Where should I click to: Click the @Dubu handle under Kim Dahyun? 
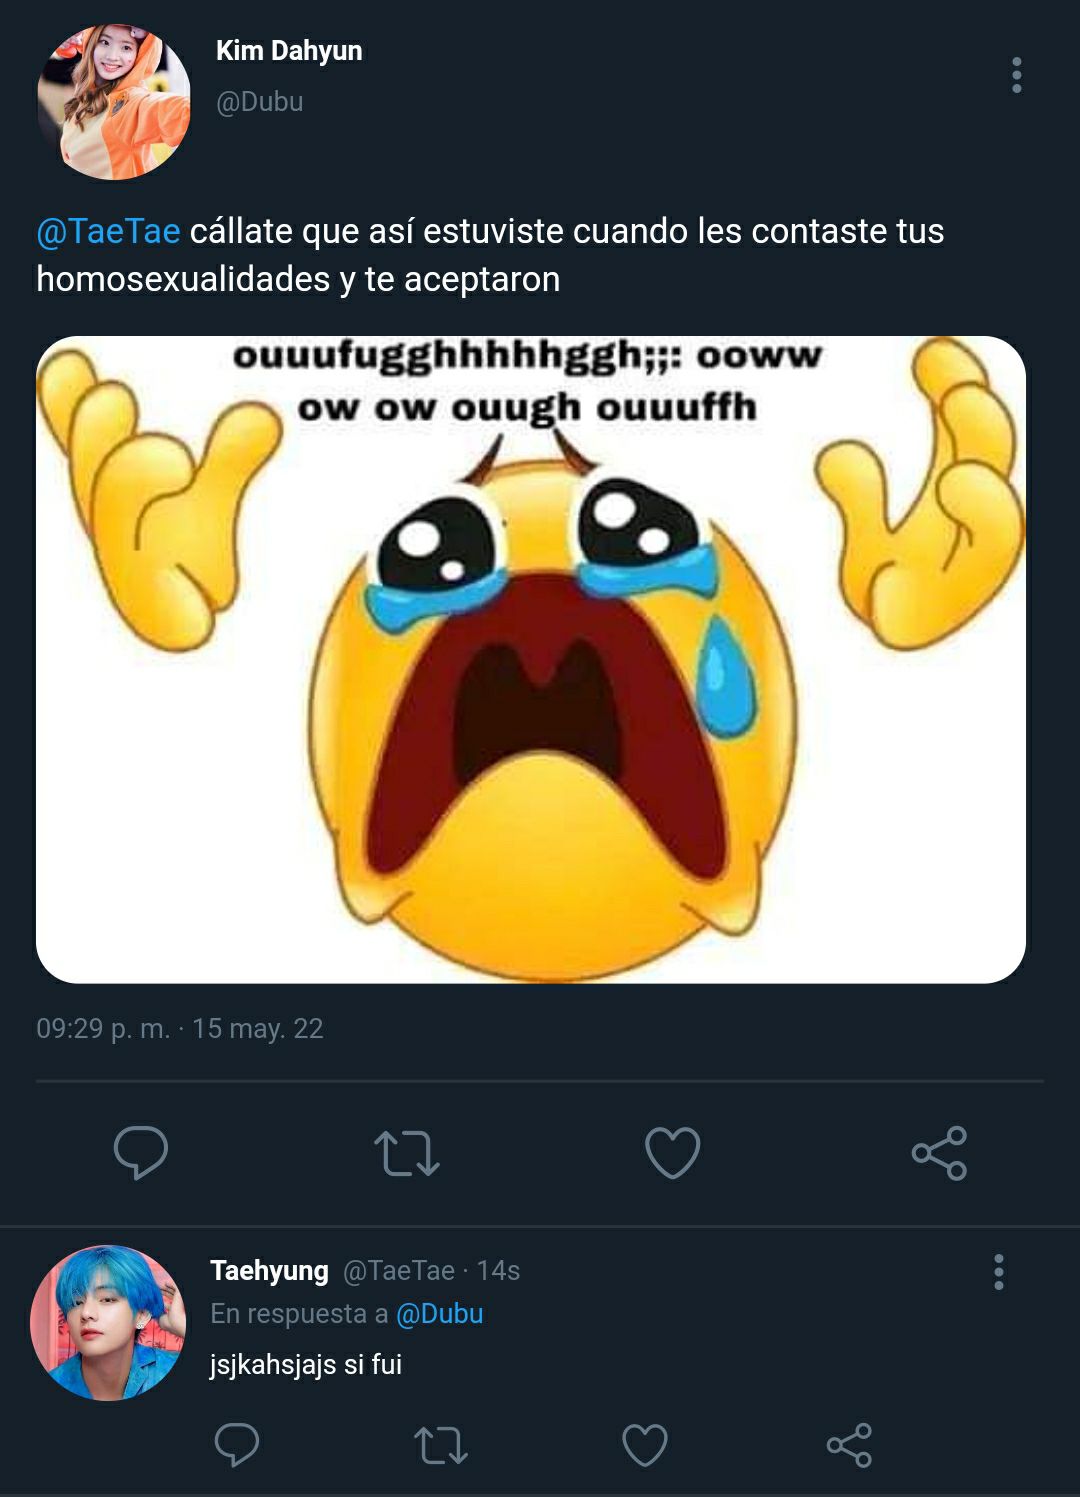coord(260,102)
